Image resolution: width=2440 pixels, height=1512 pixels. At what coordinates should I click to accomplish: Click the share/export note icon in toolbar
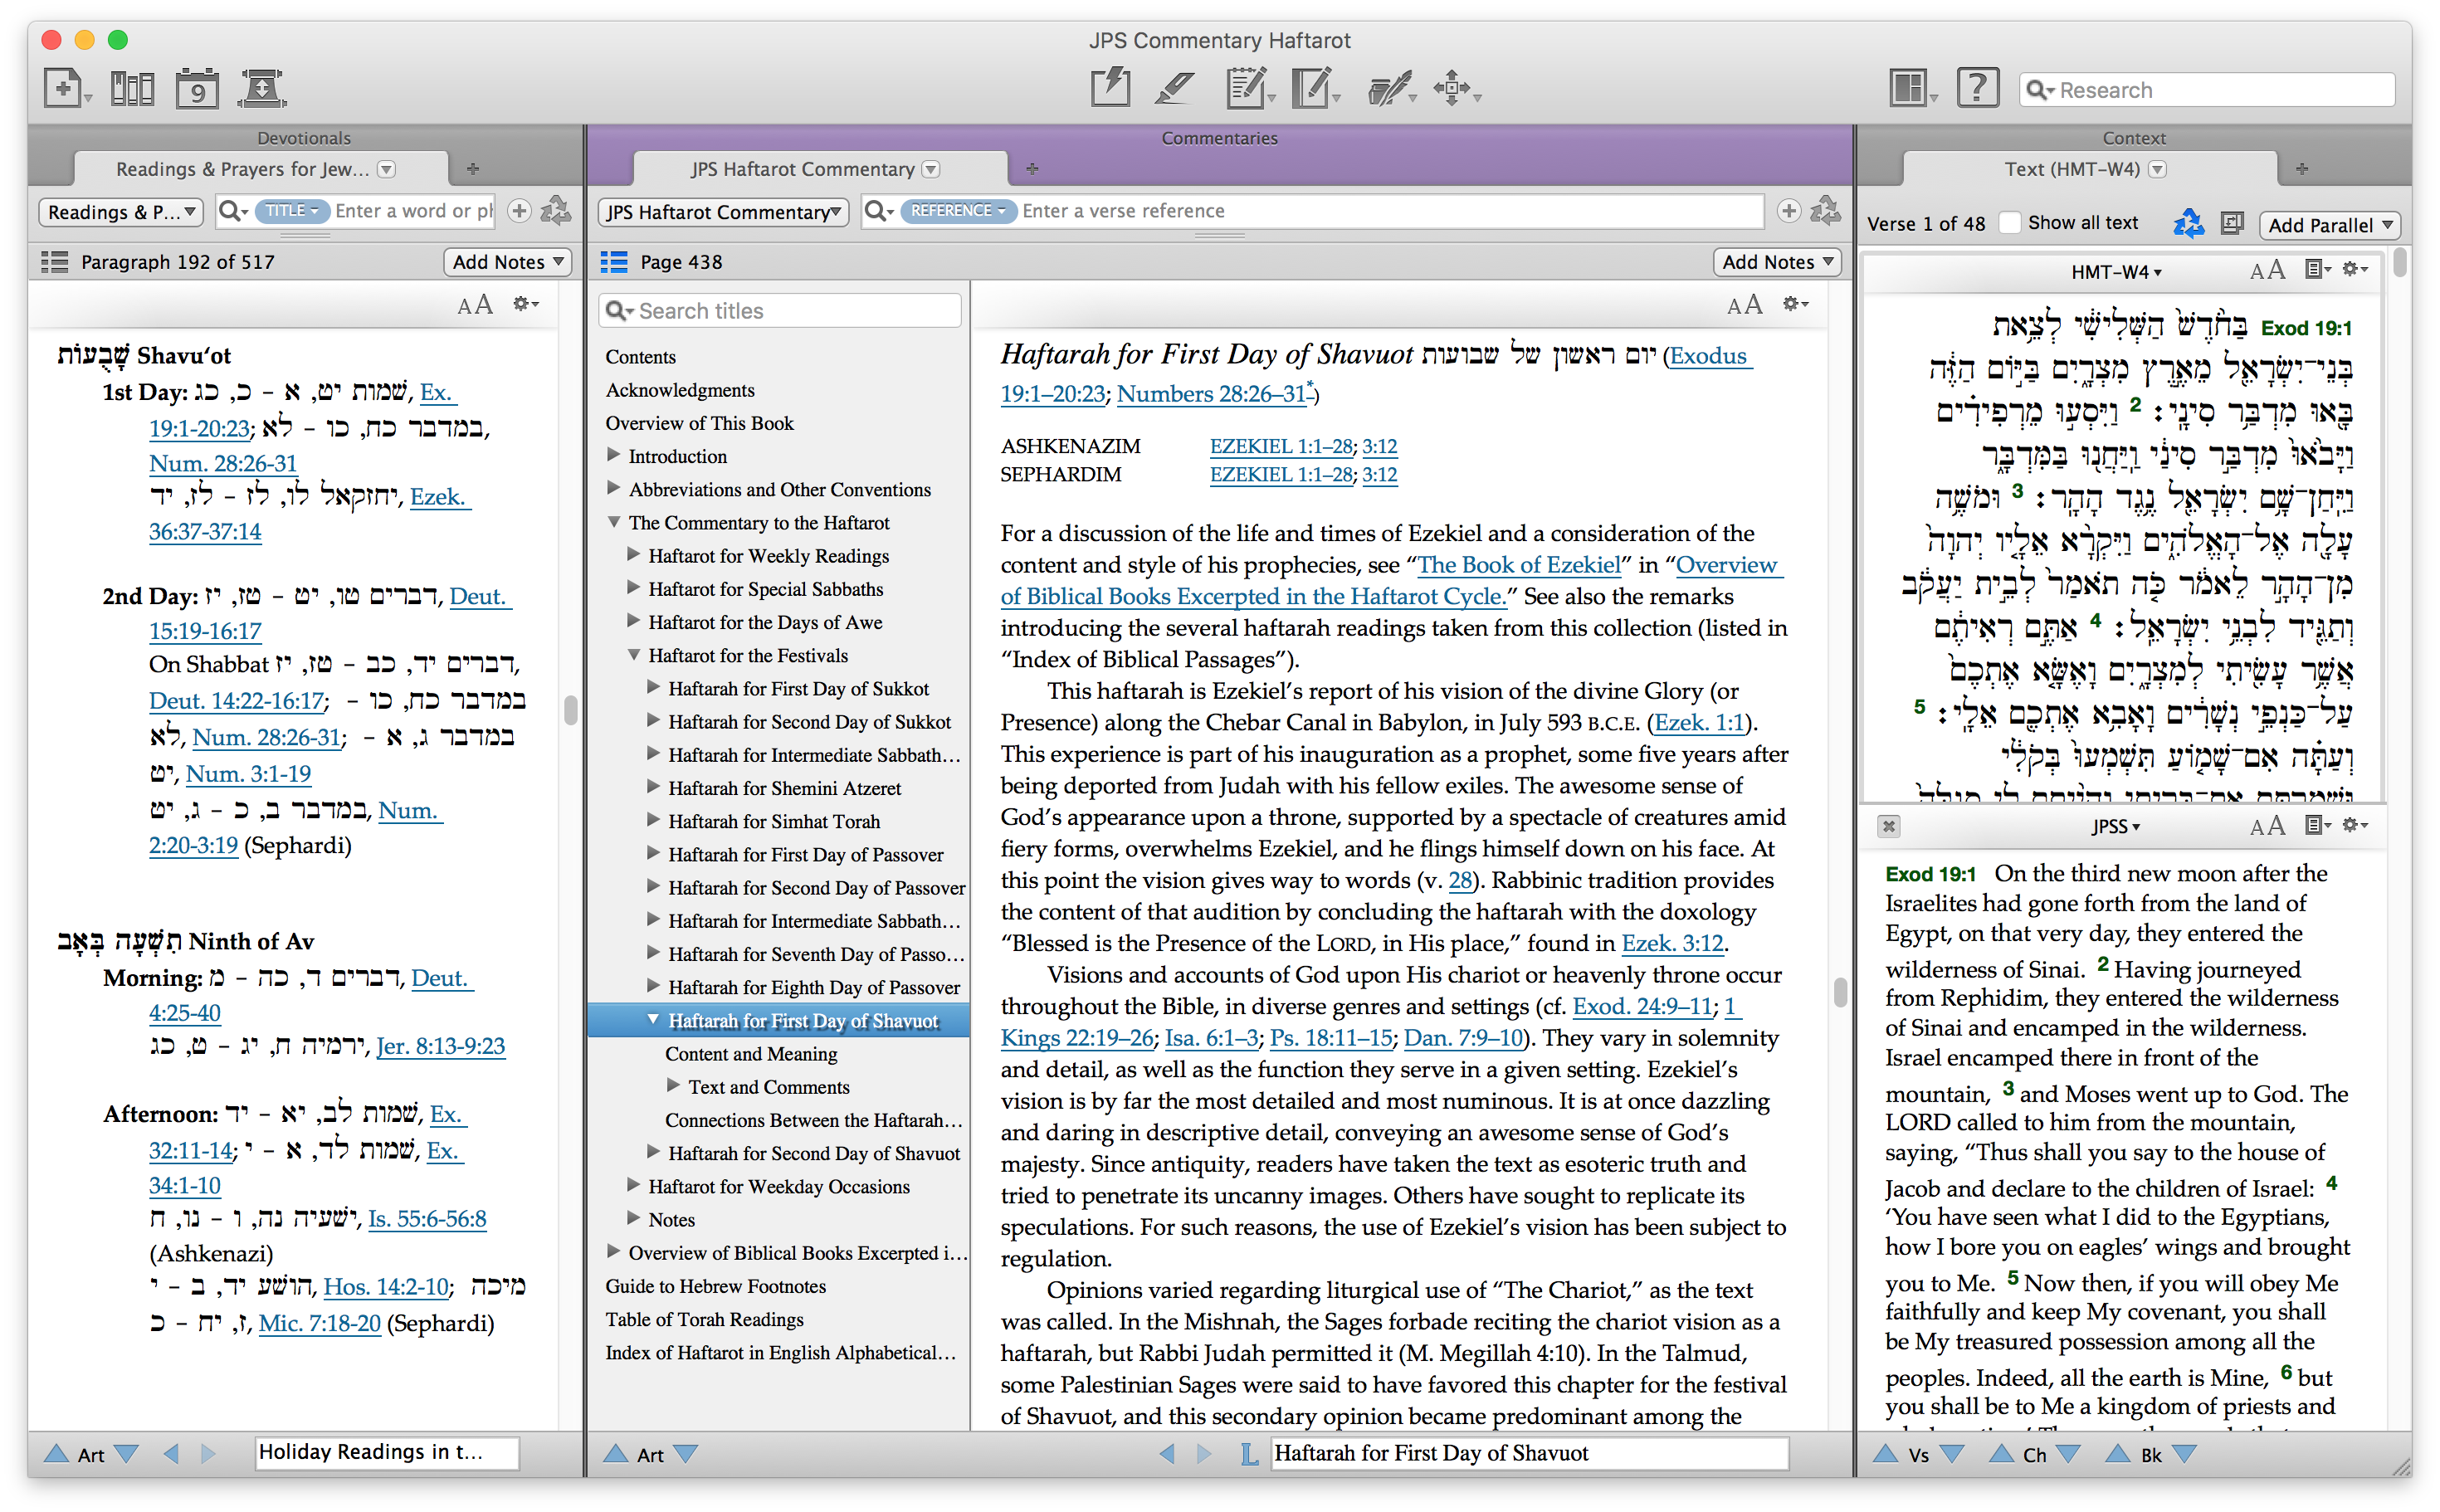tap(1110, 88)
